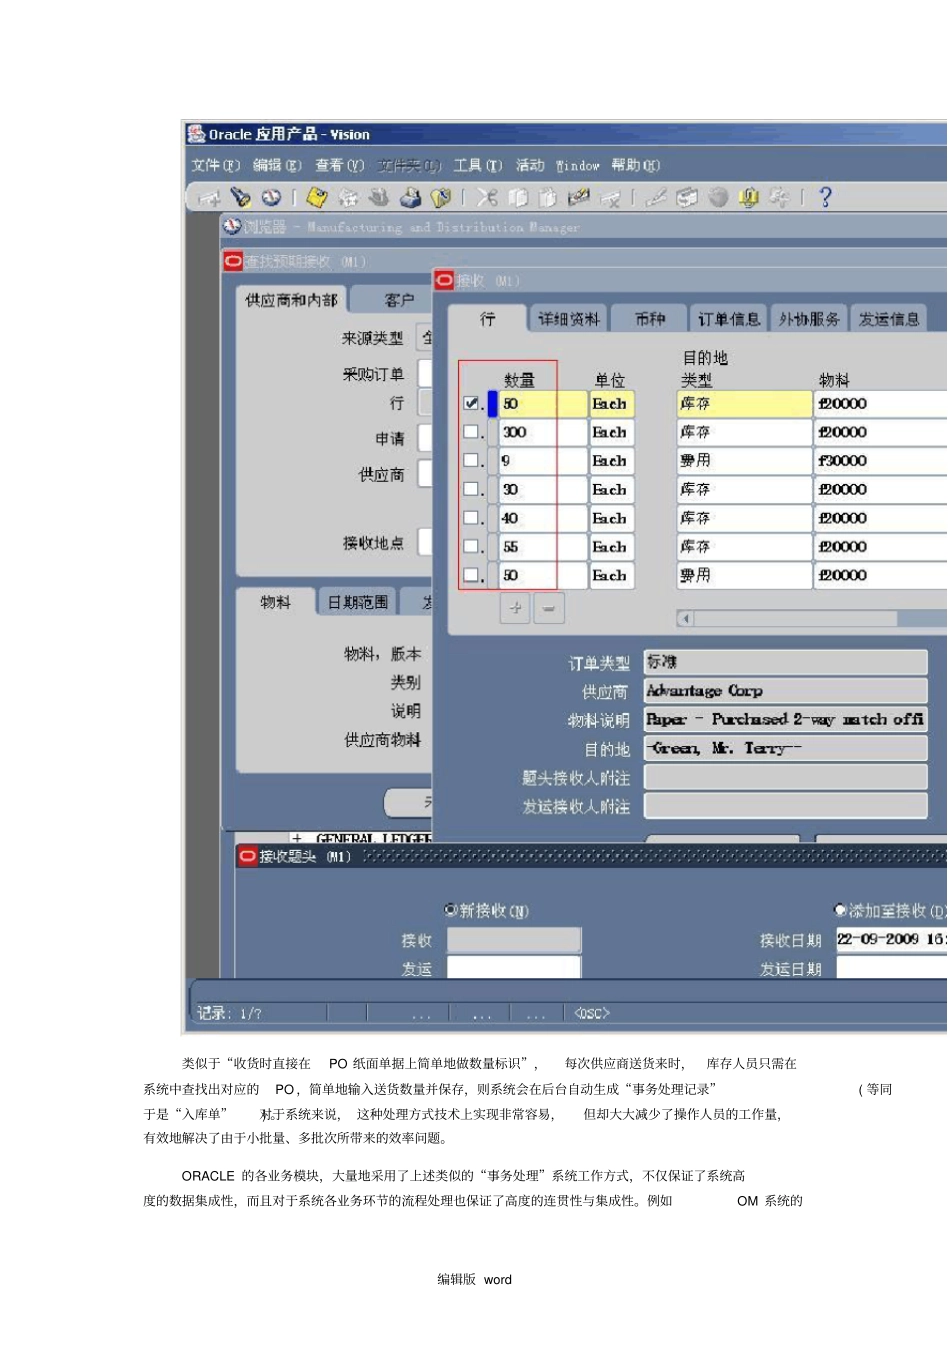Check the checkbox for the 300 quantity row

pos(472,432)
